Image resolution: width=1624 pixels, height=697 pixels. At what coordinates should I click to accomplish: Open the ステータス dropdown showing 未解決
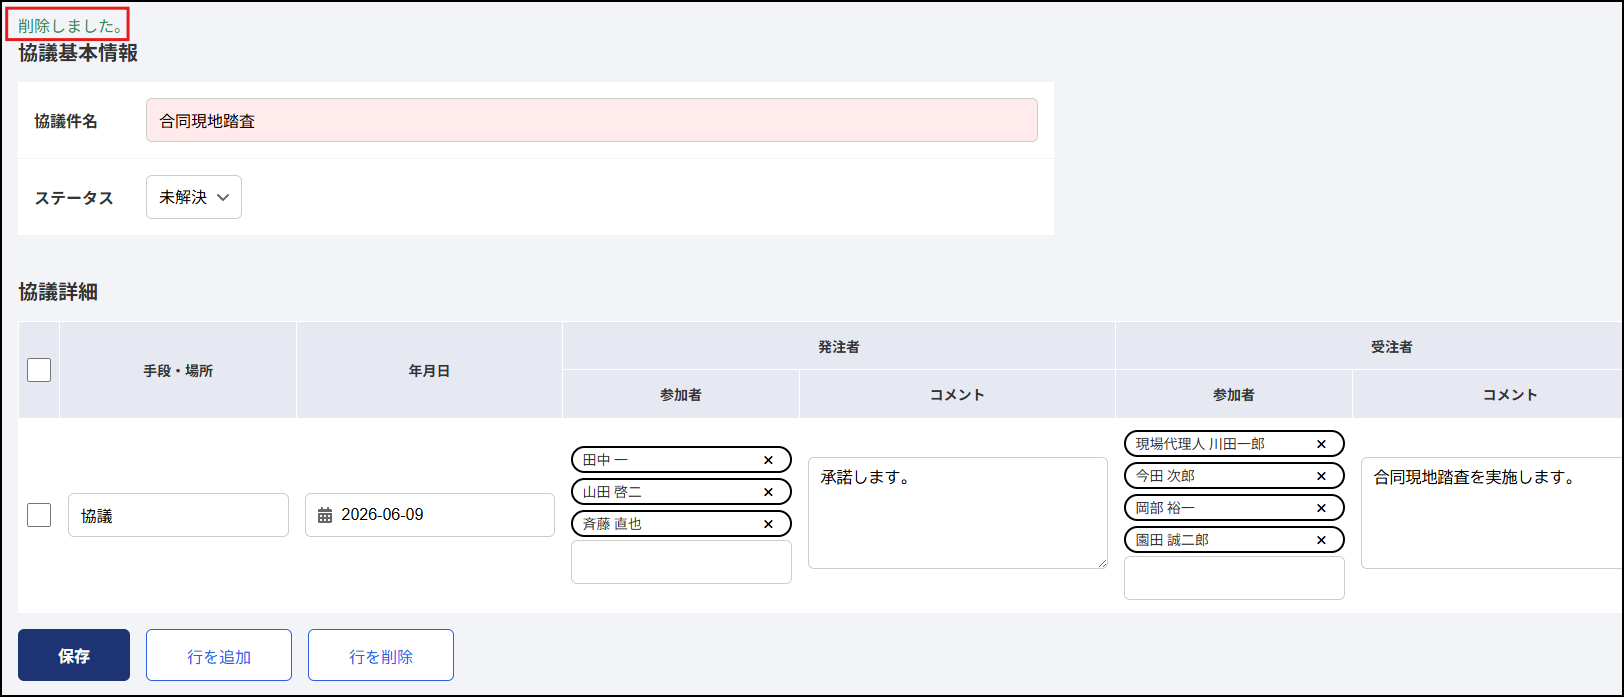(x=194, y=197)
